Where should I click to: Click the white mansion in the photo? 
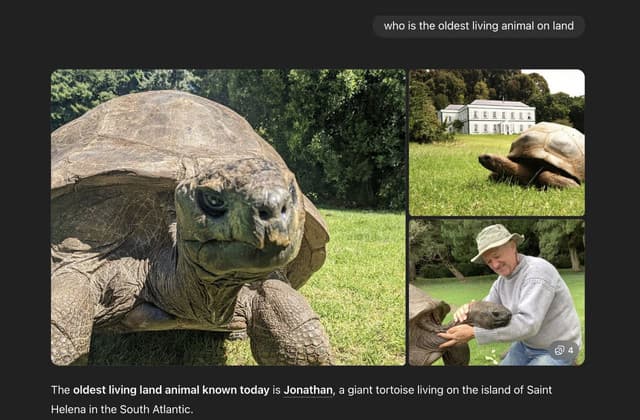click(488, 117)
